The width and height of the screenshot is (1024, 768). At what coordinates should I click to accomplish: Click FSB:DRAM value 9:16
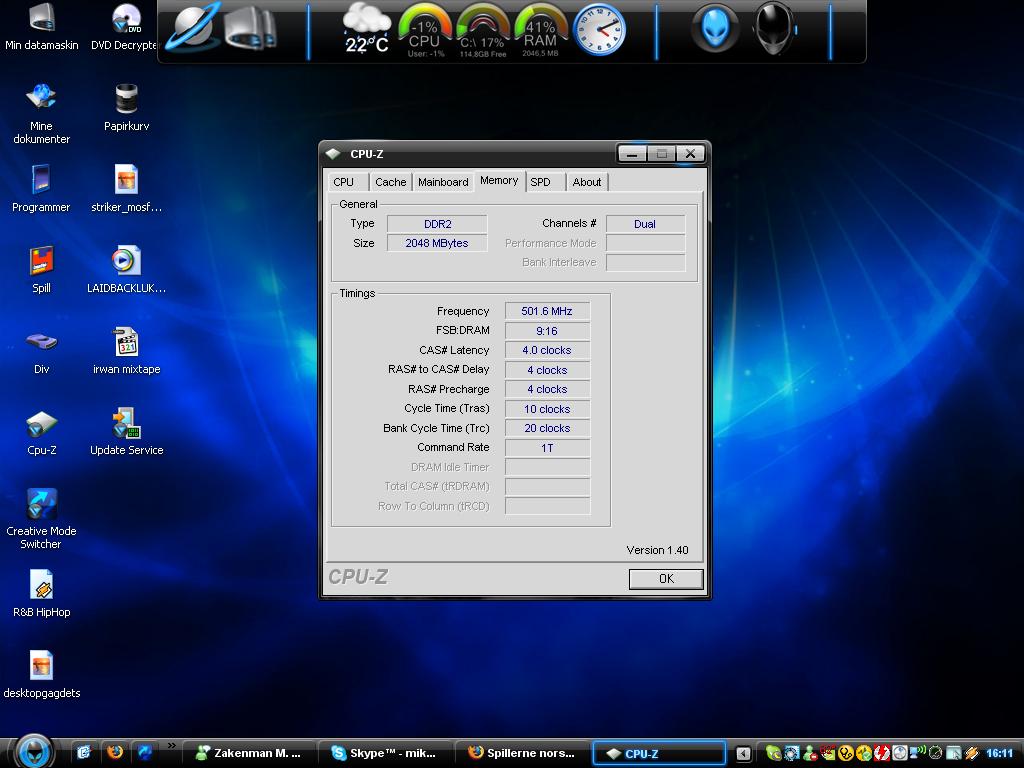(547, 331)
